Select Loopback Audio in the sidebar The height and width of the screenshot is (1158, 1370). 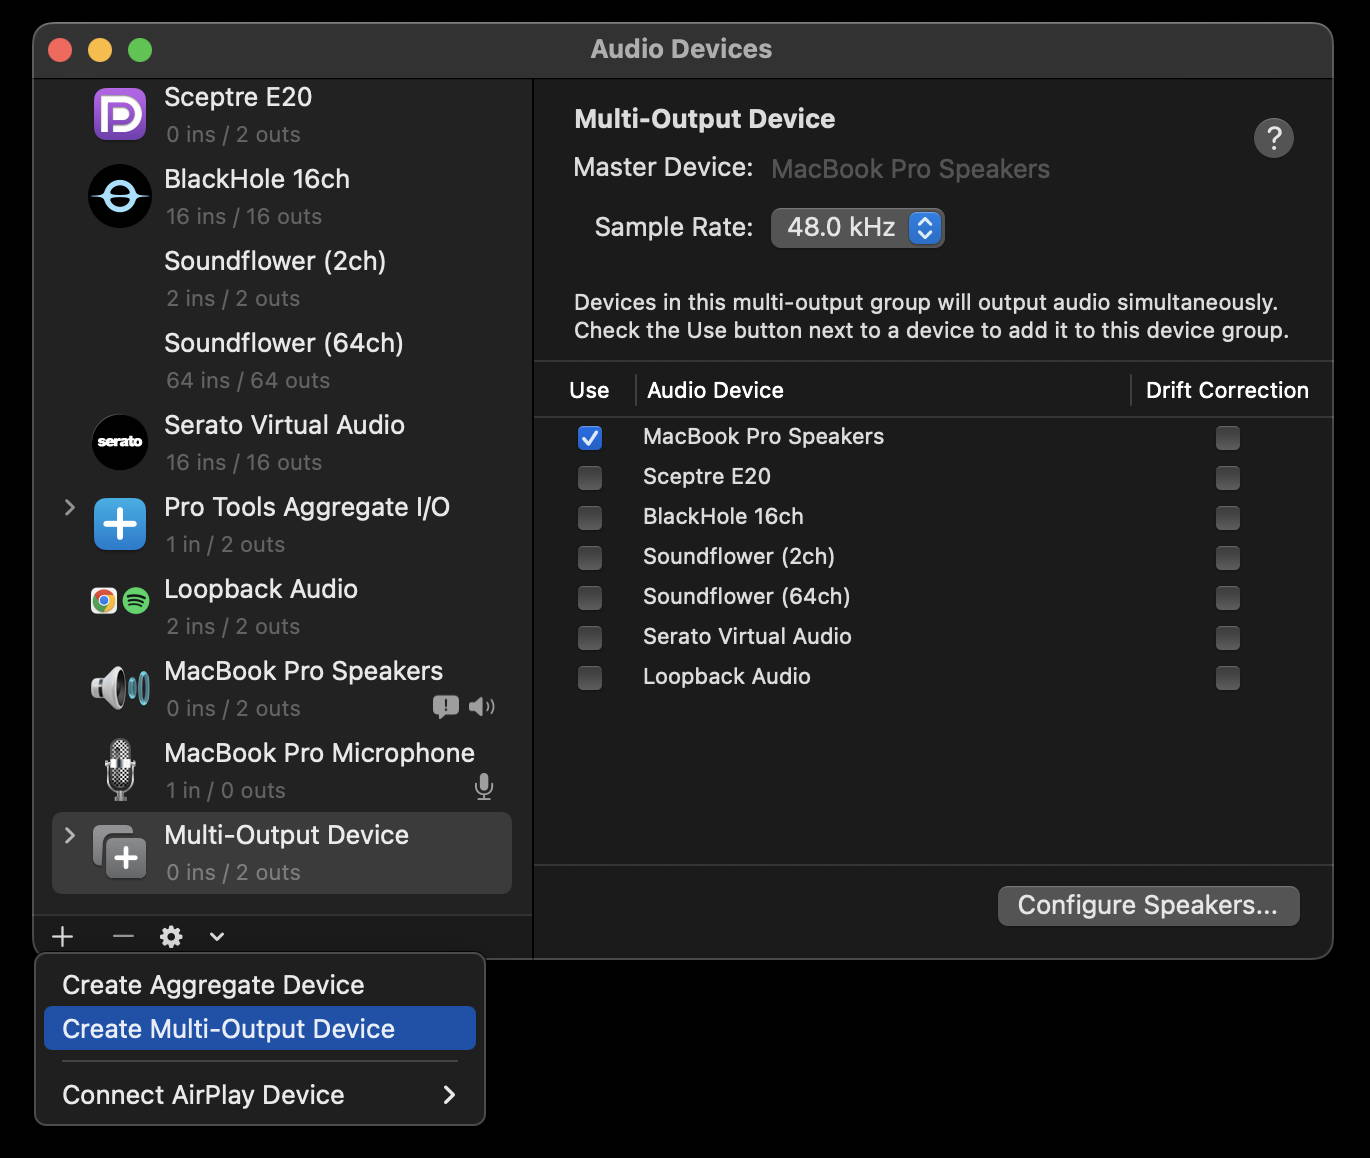pyautogui.click(x=282, y=606)
